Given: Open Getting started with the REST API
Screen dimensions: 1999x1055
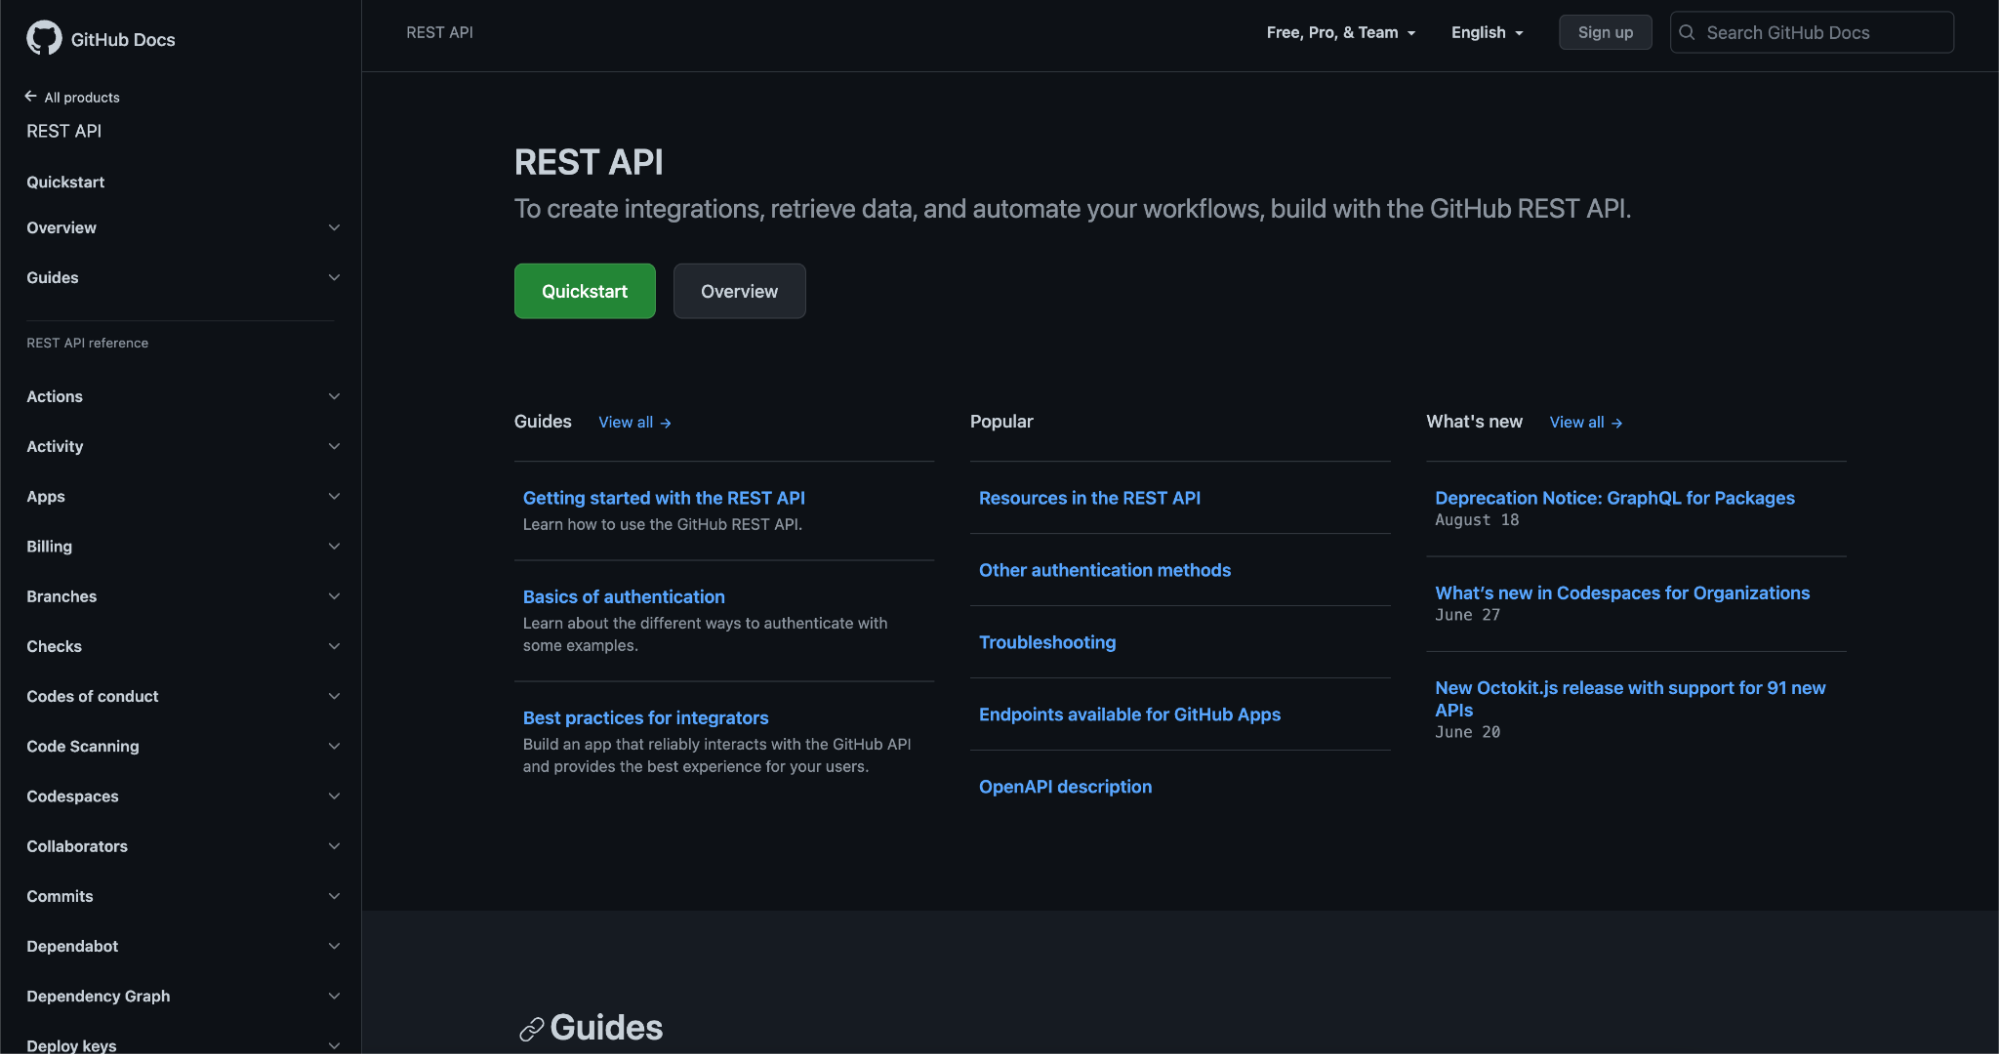Looking at the screenshot, I should [663, 497].
